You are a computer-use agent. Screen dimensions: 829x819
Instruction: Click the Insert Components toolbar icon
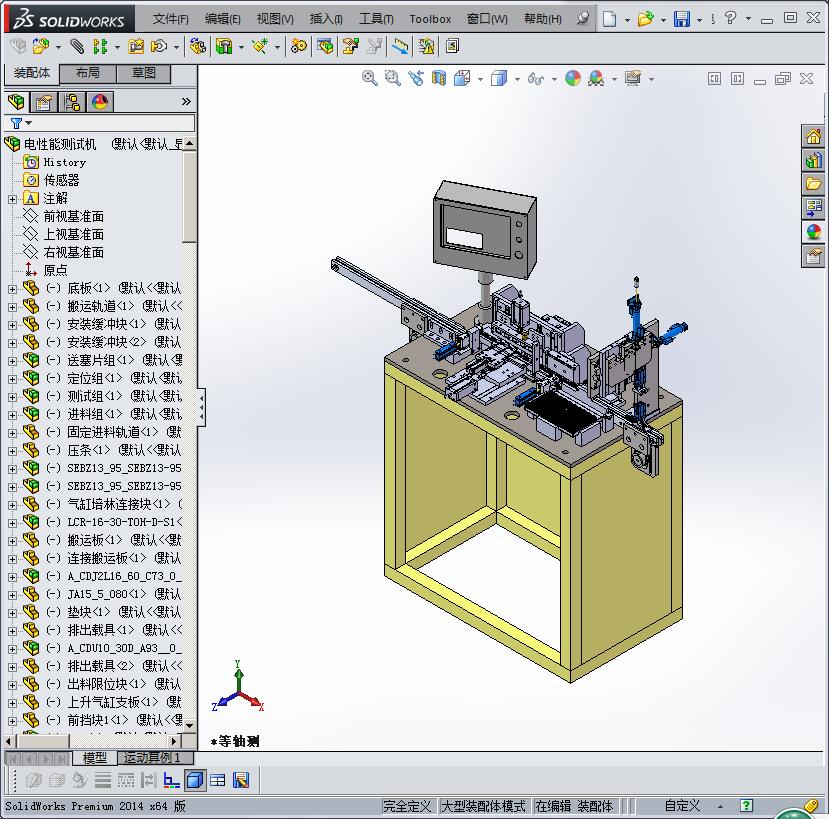click(41, 47)
